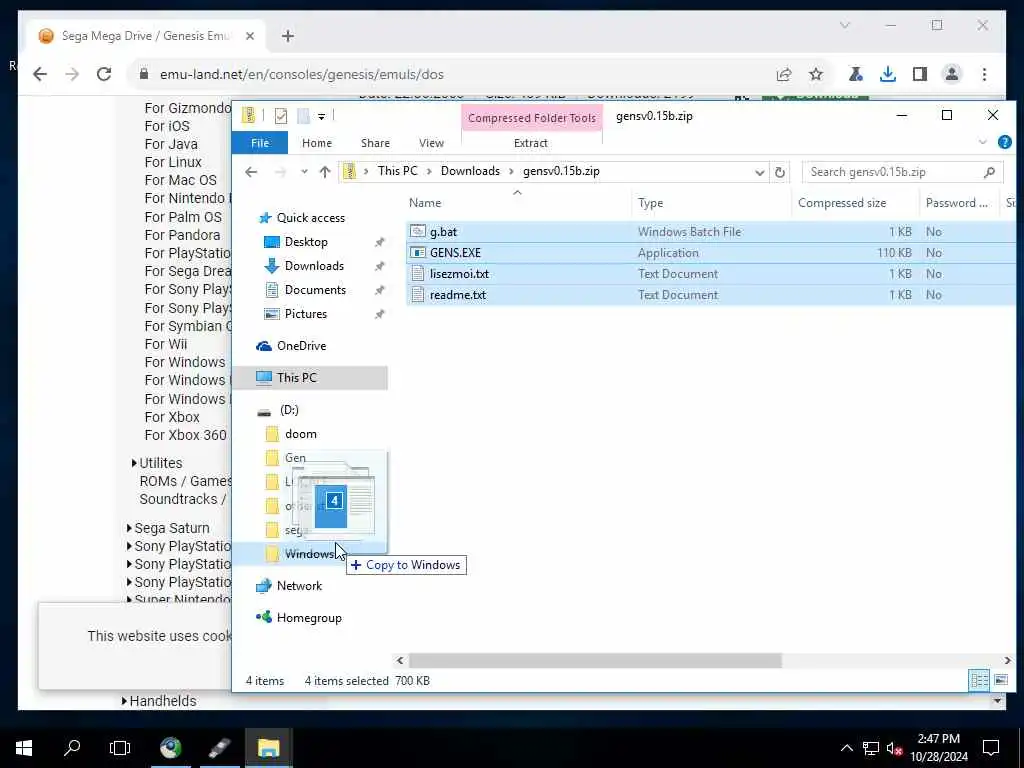This screenshot has width=1024, height=768.
Task: Expand Handhelds section on website
Action: (124, 701)
